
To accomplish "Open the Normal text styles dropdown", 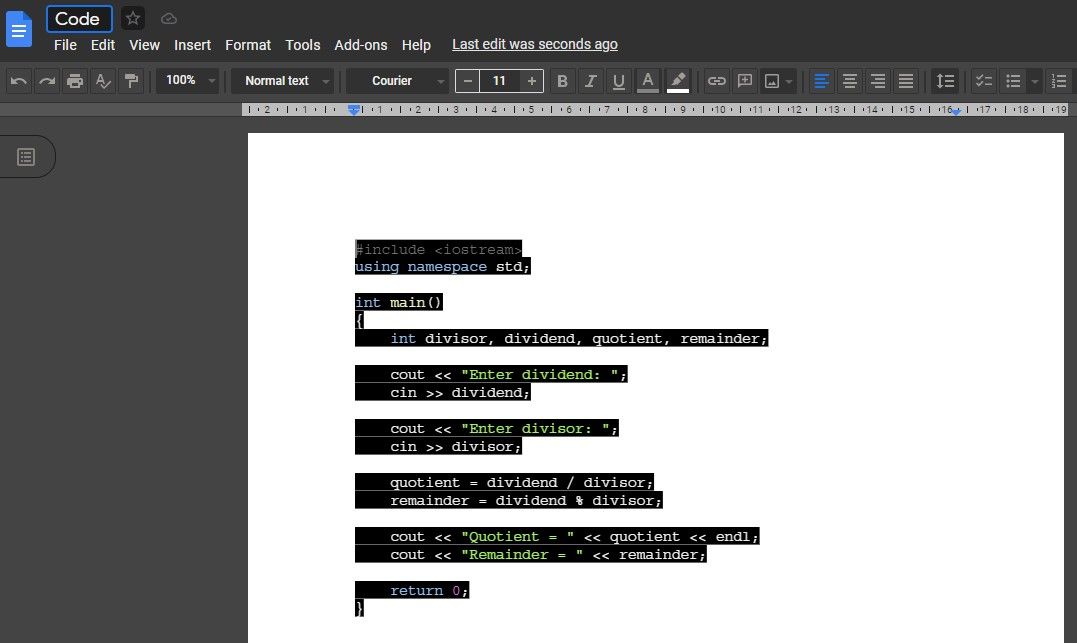I will (x=283, y=81).
